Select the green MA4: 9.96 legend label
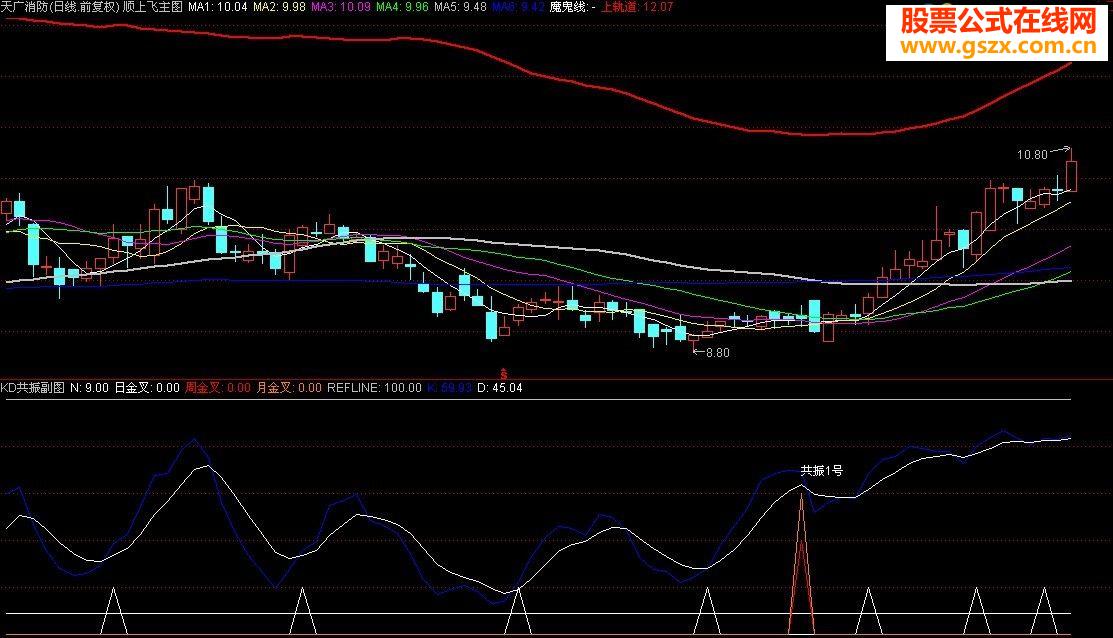The width and height of the screenshot is (1113, 638). point(402,7)
